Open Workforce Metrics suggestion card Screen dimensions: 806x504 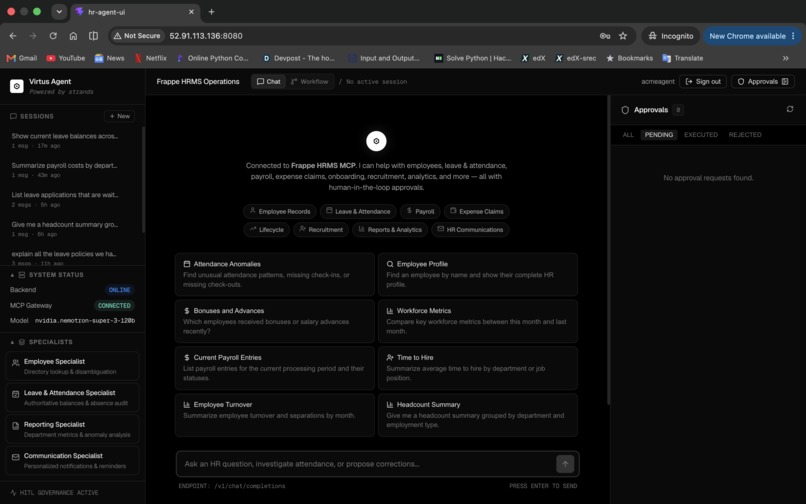478,321
